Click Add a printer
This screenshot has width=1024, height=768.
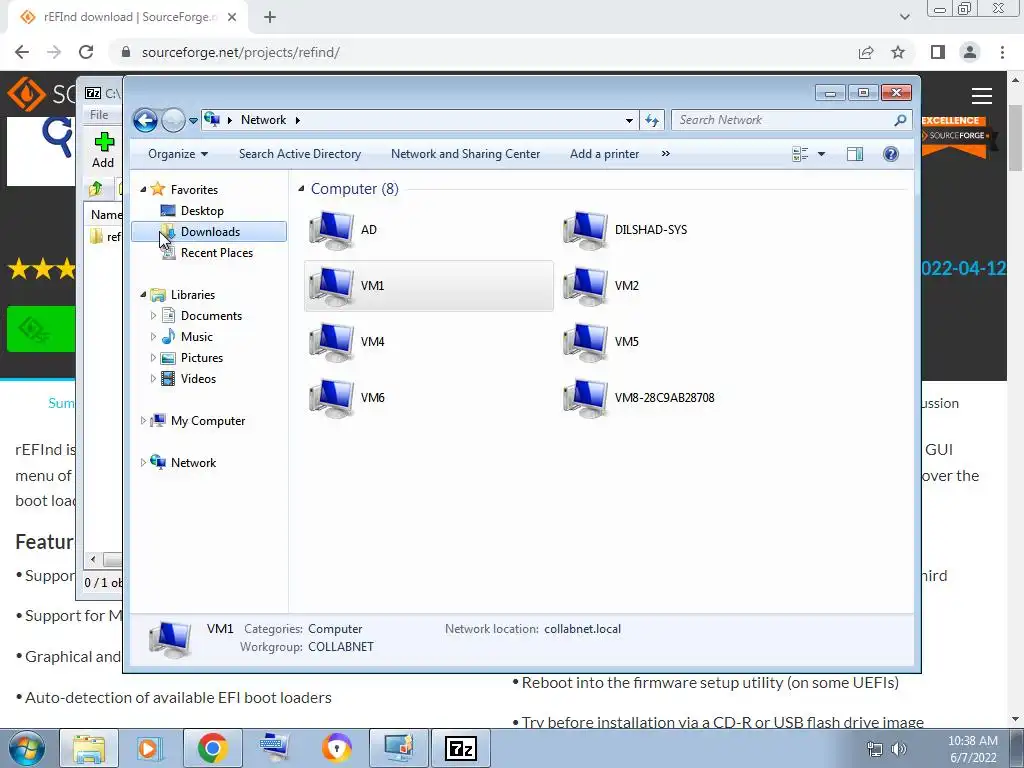[604, 154]
